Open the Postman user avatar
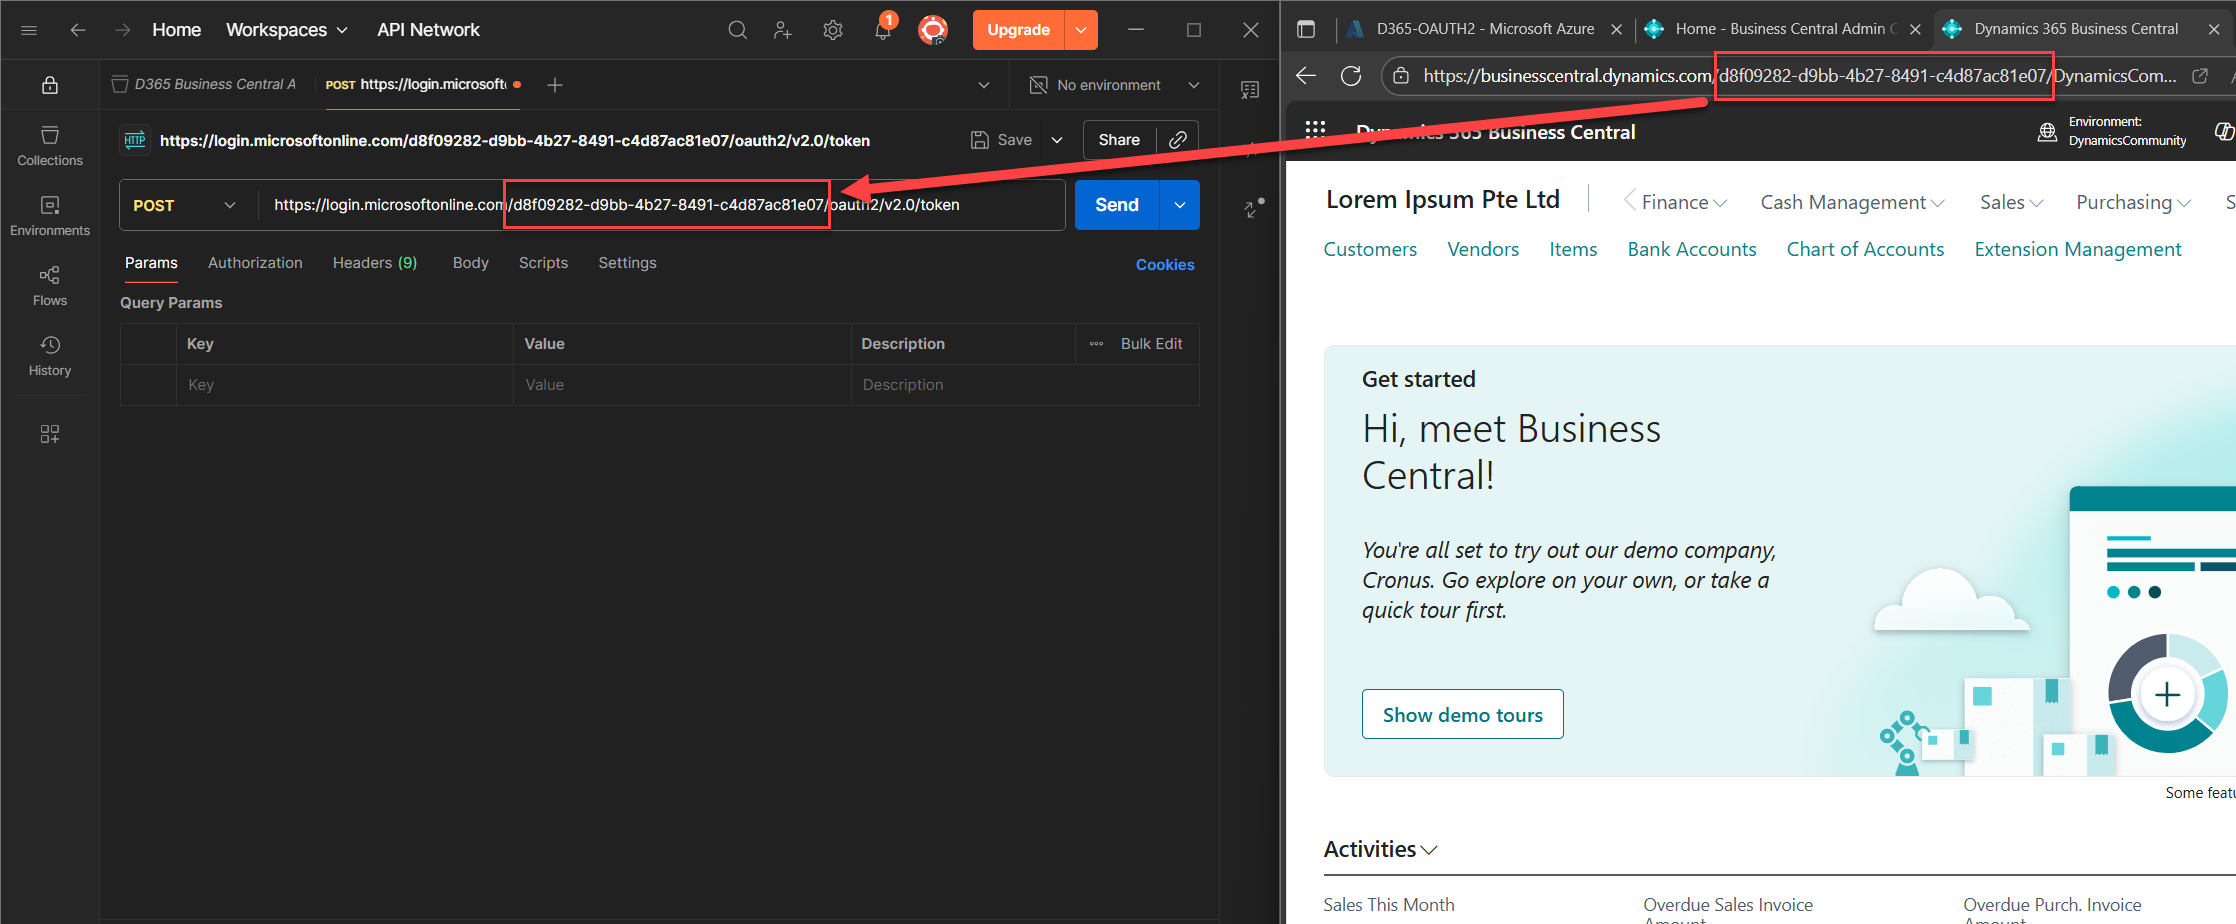This screenshot has width=2236, height=924. point(933,30)
